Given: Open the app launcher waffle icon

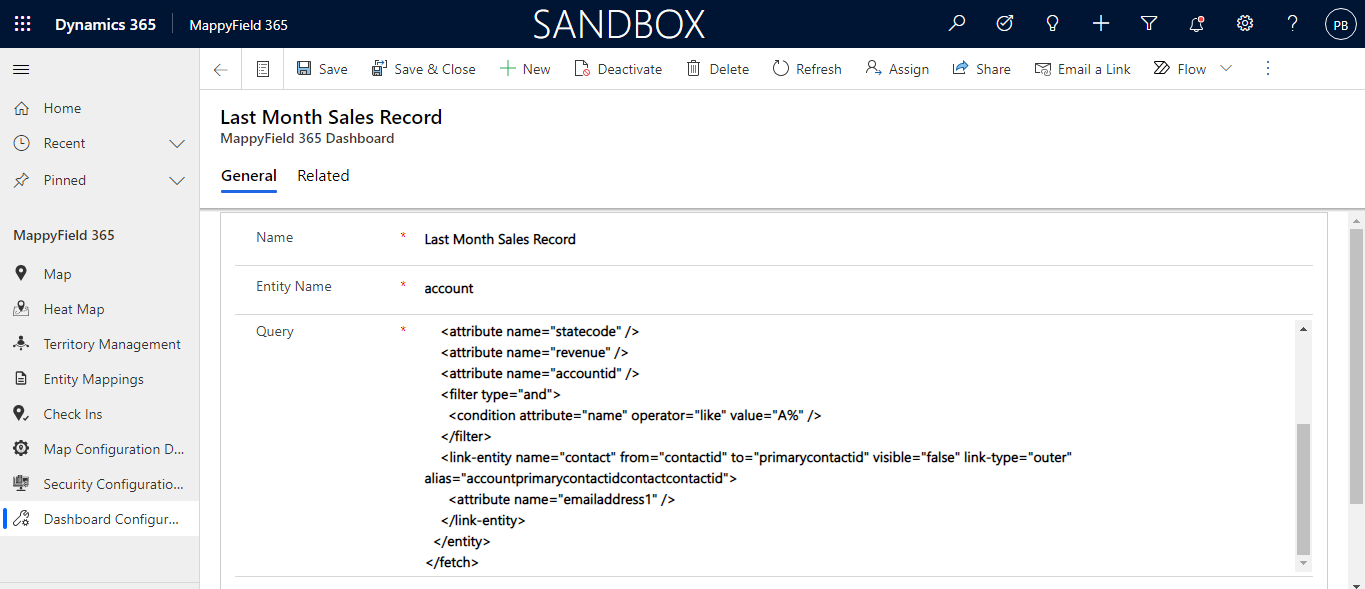Looking at the screenshot, I should click(x=22, y=24).
